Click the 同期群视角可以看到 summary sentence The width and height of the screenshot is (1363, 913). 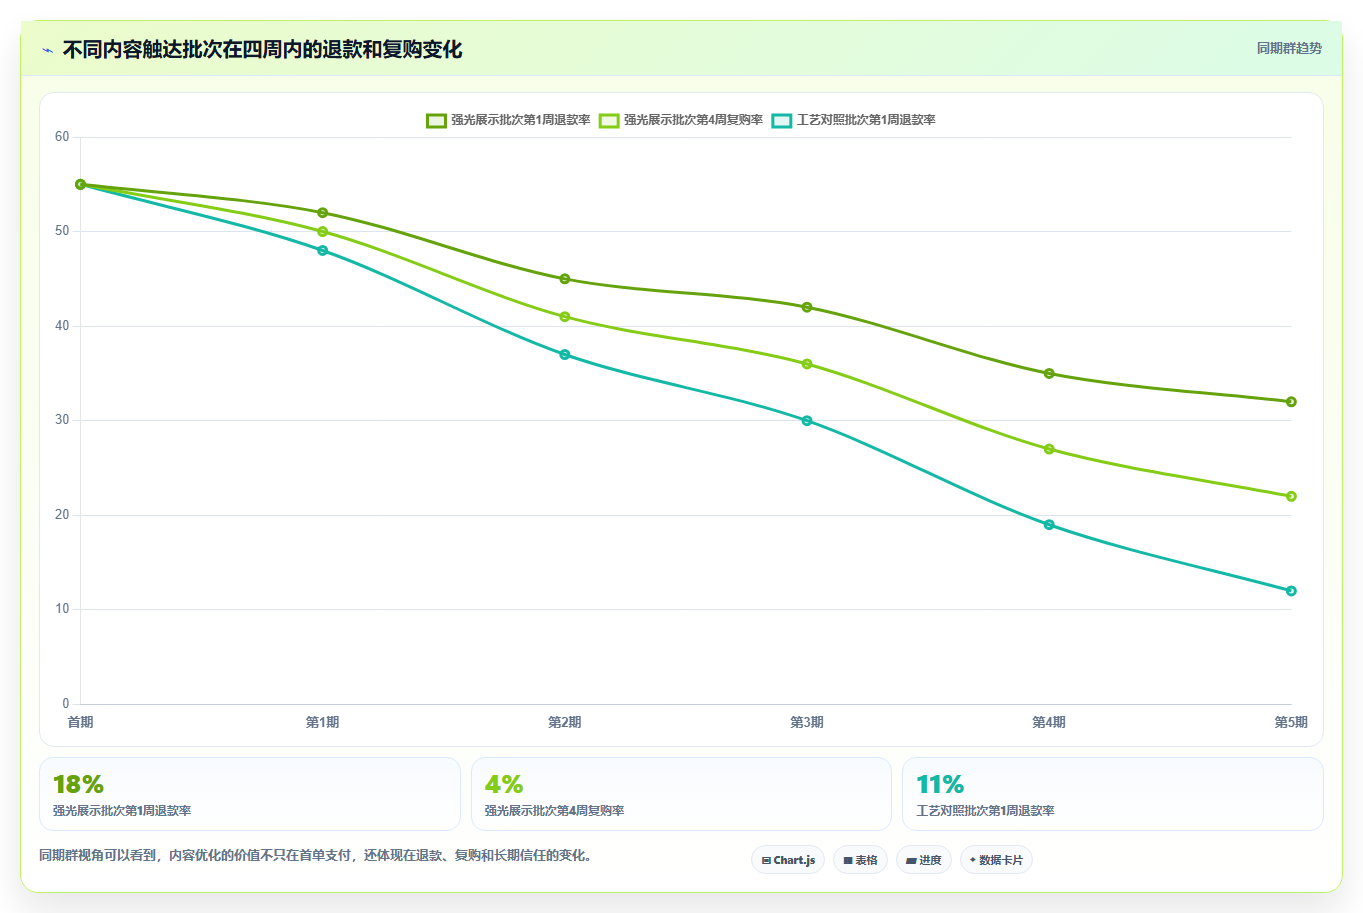coord(316,856)
